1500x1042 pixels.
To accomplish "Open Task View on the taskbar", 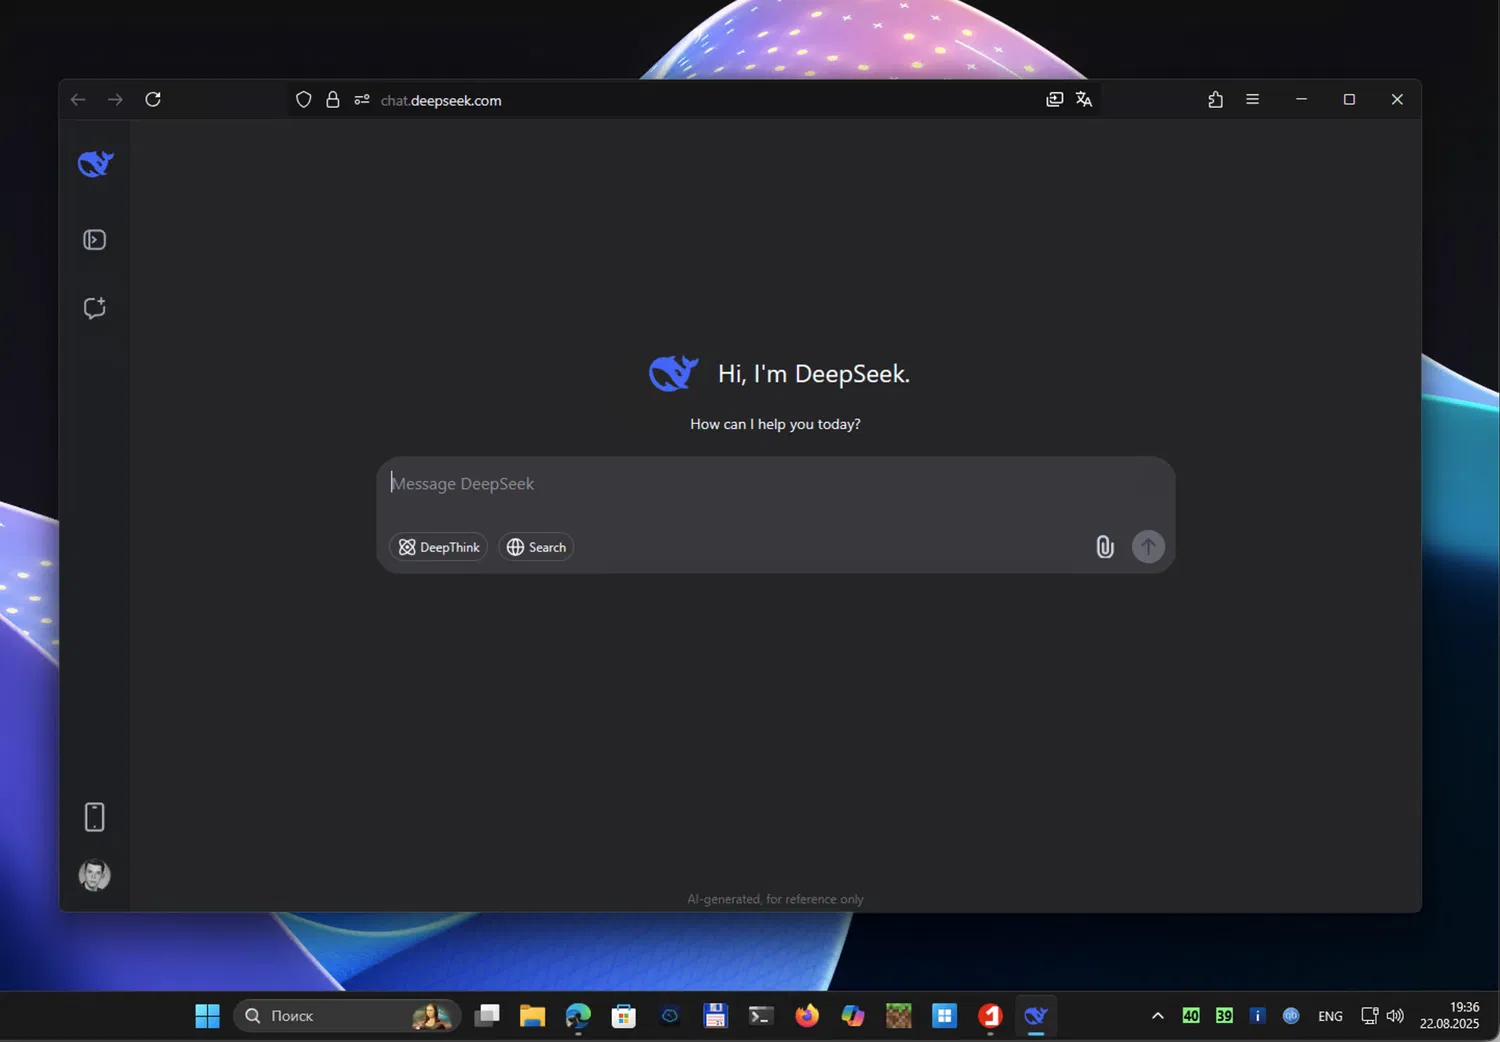I will coord(487,1016).
